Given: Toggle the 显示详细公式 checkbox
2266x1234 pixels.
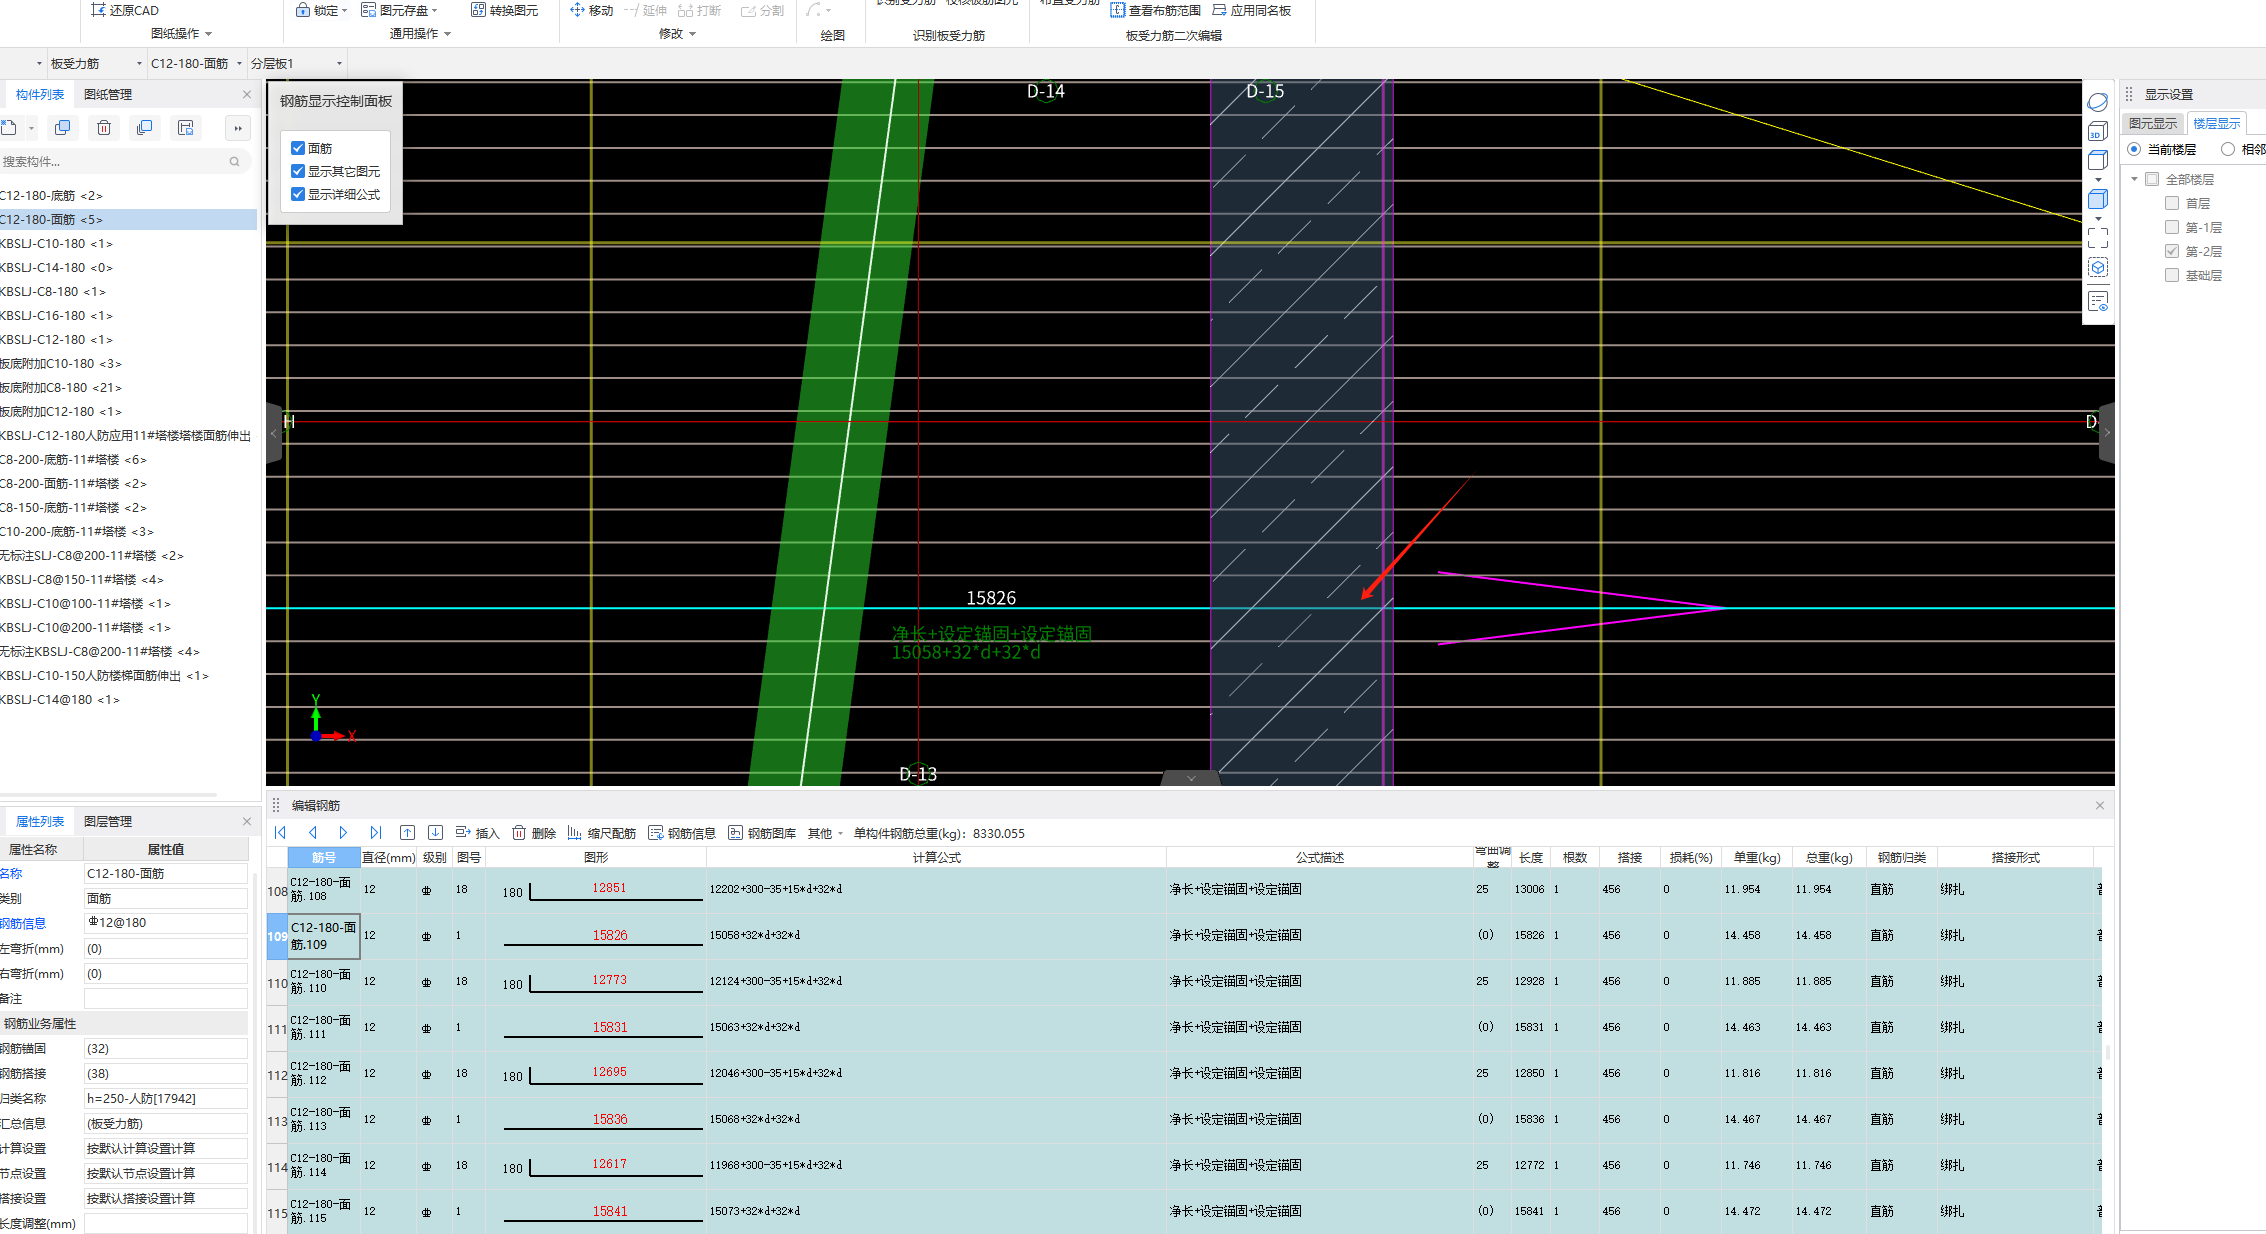Looking at the screenshot, I should click(x=298, y=194).
